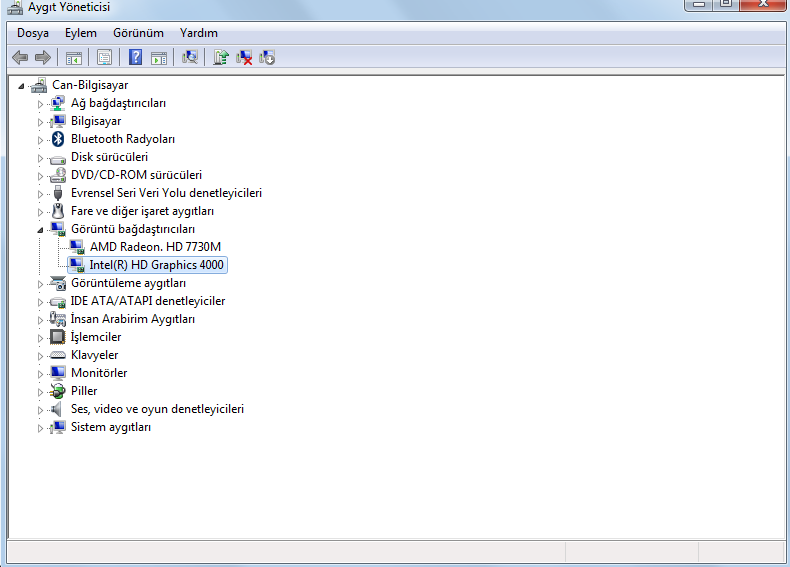Expand the Bluetooth Radyoları category
This screenshot has width=790, height=567.
click(41, 140)
